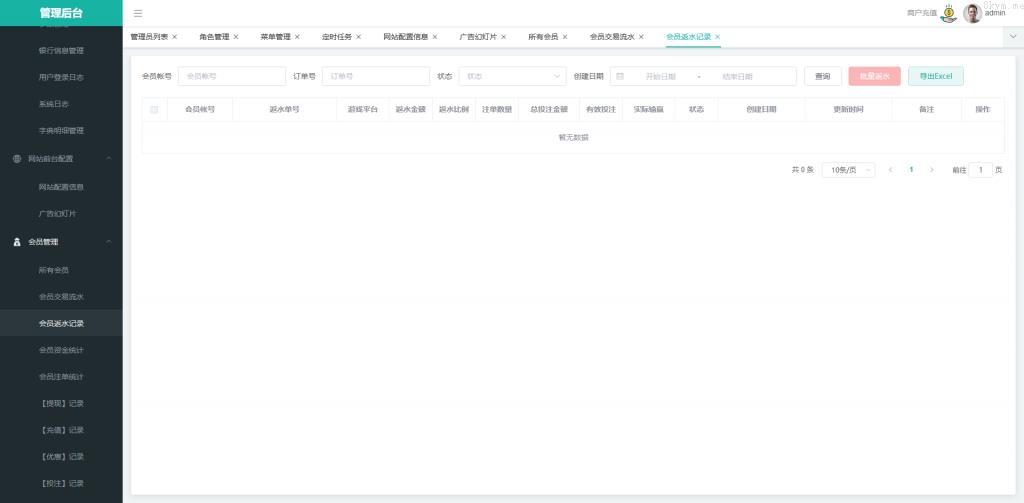Image resolution: width=1024 pixels, height=503 pixels.
Task: Click the 会员帐号 input field
Action: [x=231, y=76]
